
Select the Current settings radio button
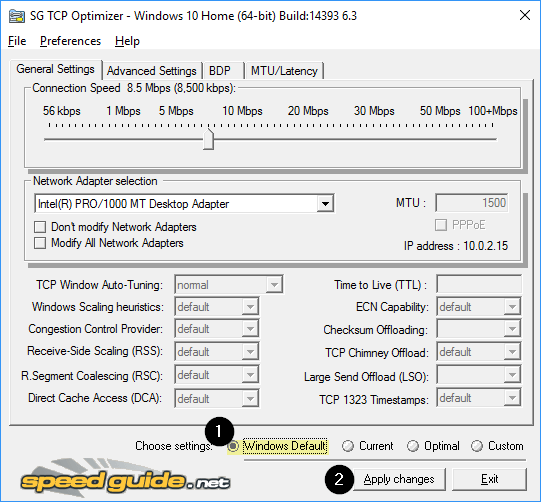point(348,446)
